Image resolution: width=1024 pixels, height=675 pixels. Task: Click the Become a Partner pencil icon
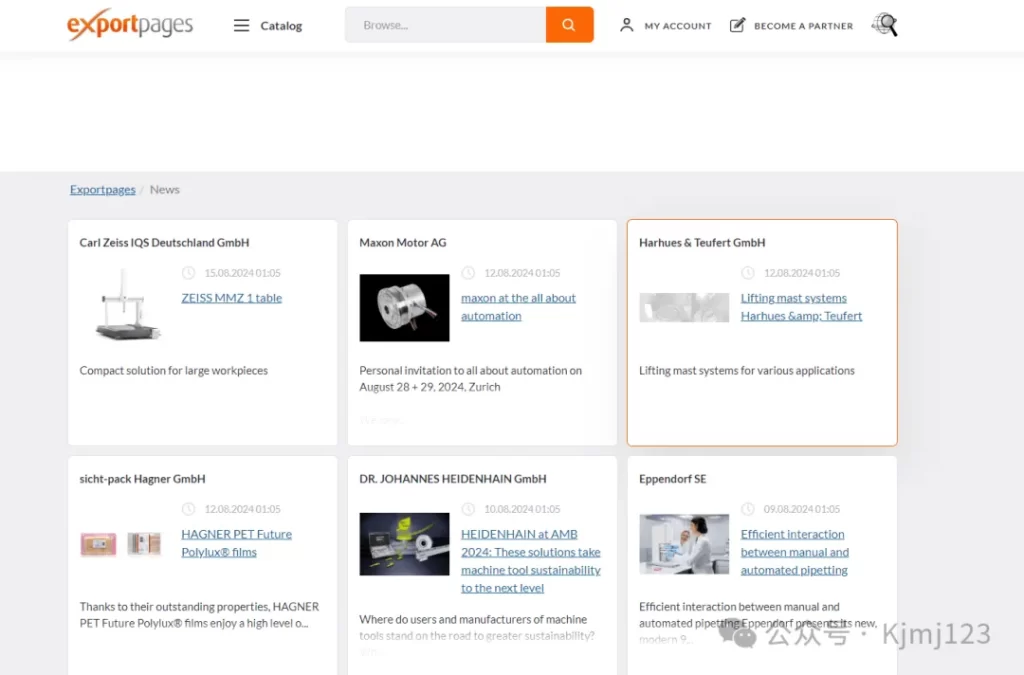(x=737, y=25)
